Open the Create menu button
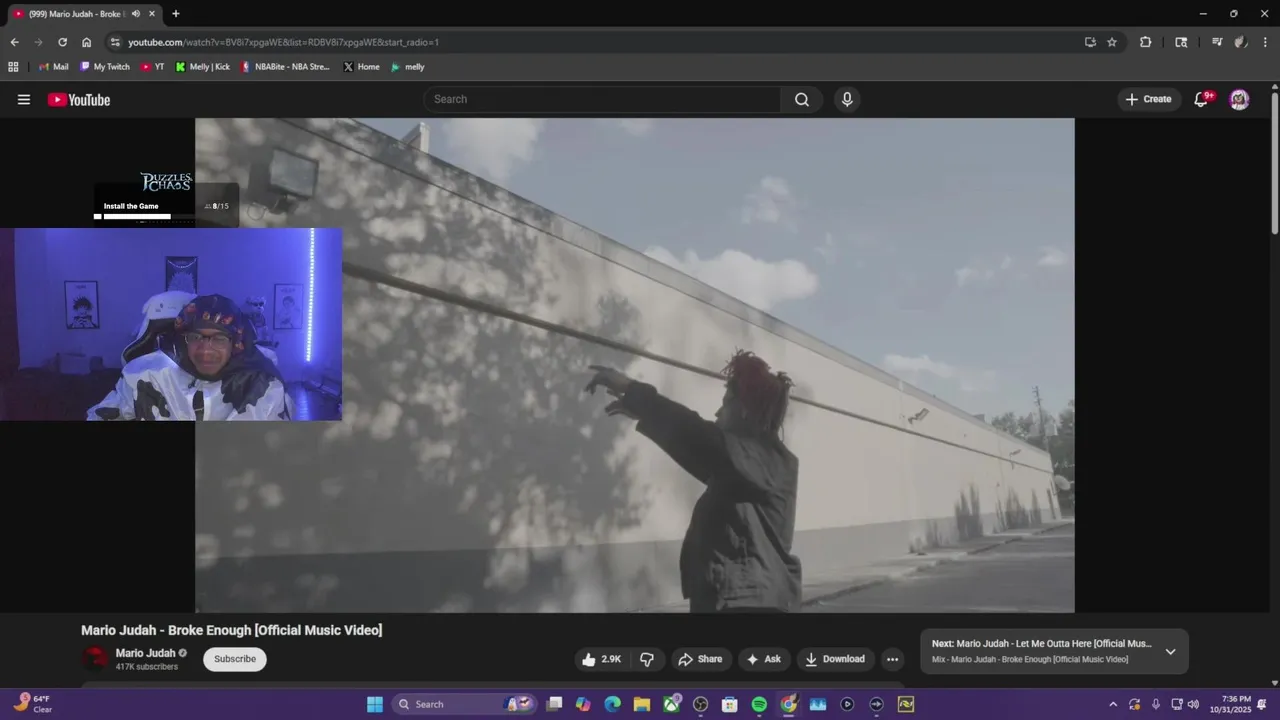Screen dimensions: 1280x720 pyautogui.click(x=1148, y=99)
